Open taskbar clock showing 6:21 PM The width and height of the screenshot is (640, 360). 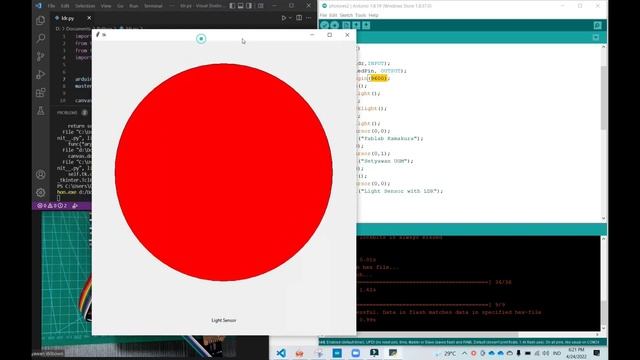click(x=576, y=353)
